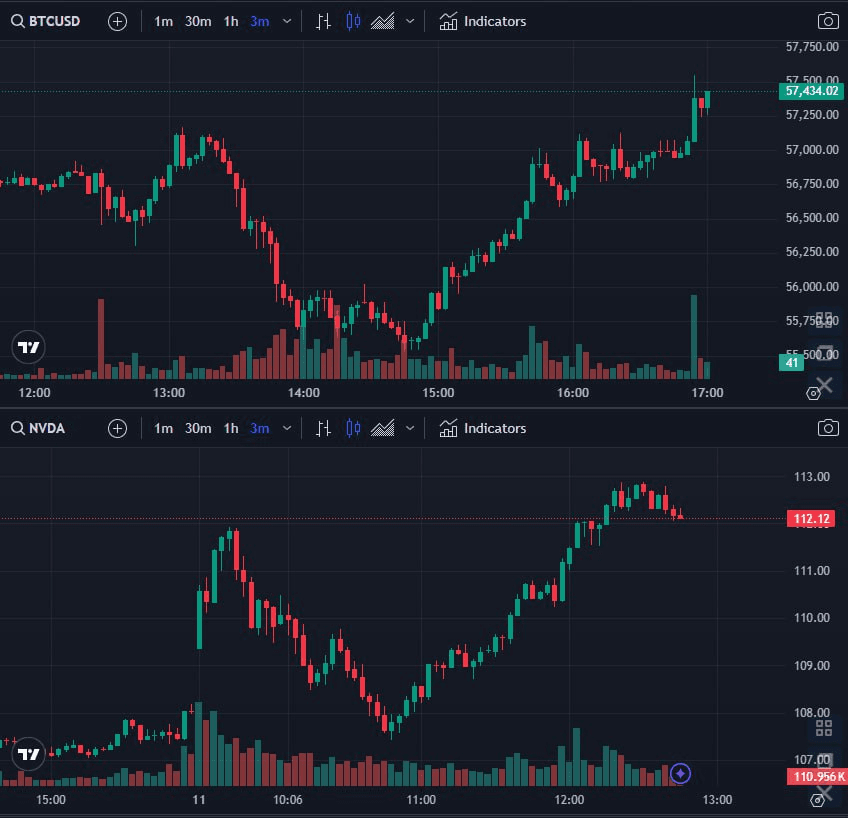
Task: Choose the candles chart style on the NVDA chart
Action: click(x=353, y=429)
